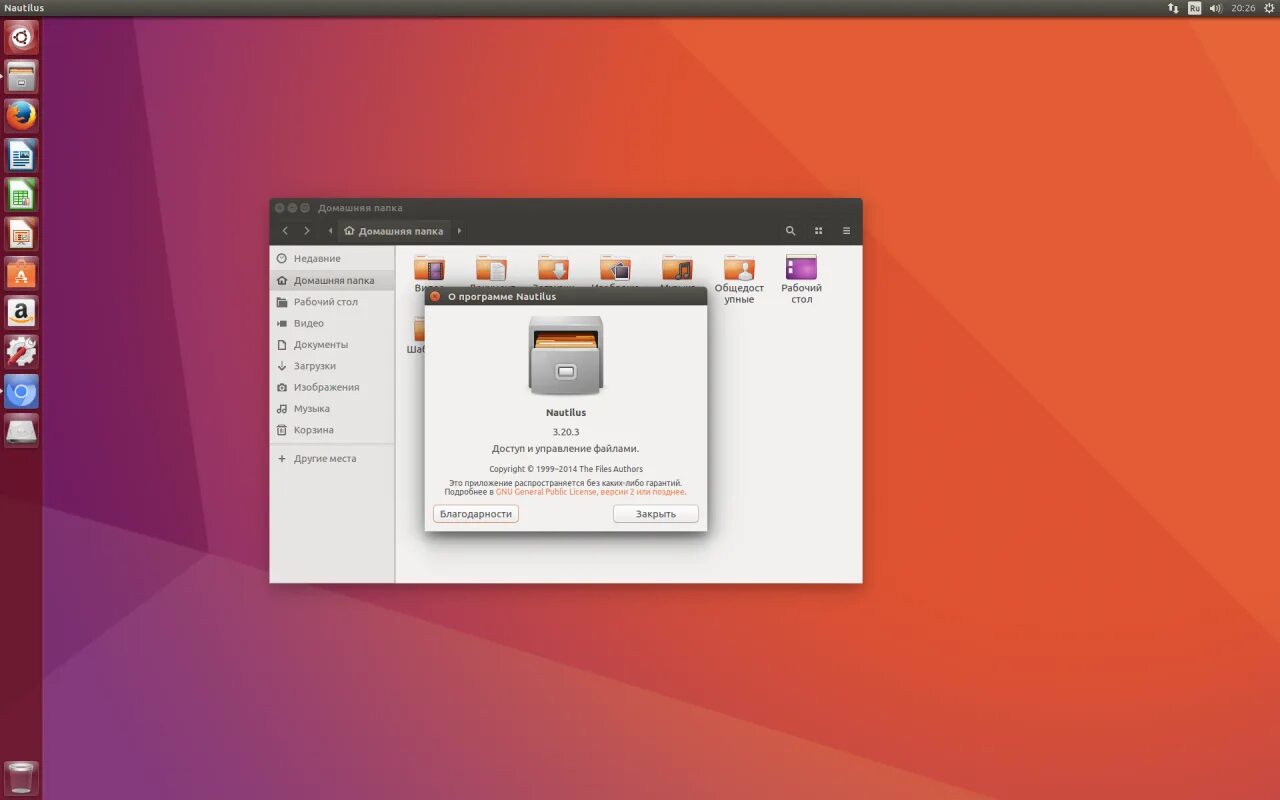Click the blue Chromium icon in the launcher
1280x800 pixels.
coord(21,391)
